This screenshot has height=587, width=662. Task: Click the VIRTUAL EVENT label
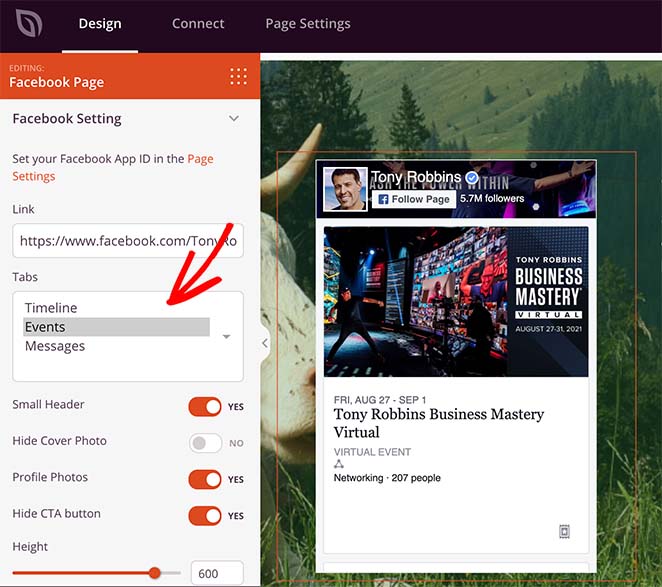click(x=372, y=452)
